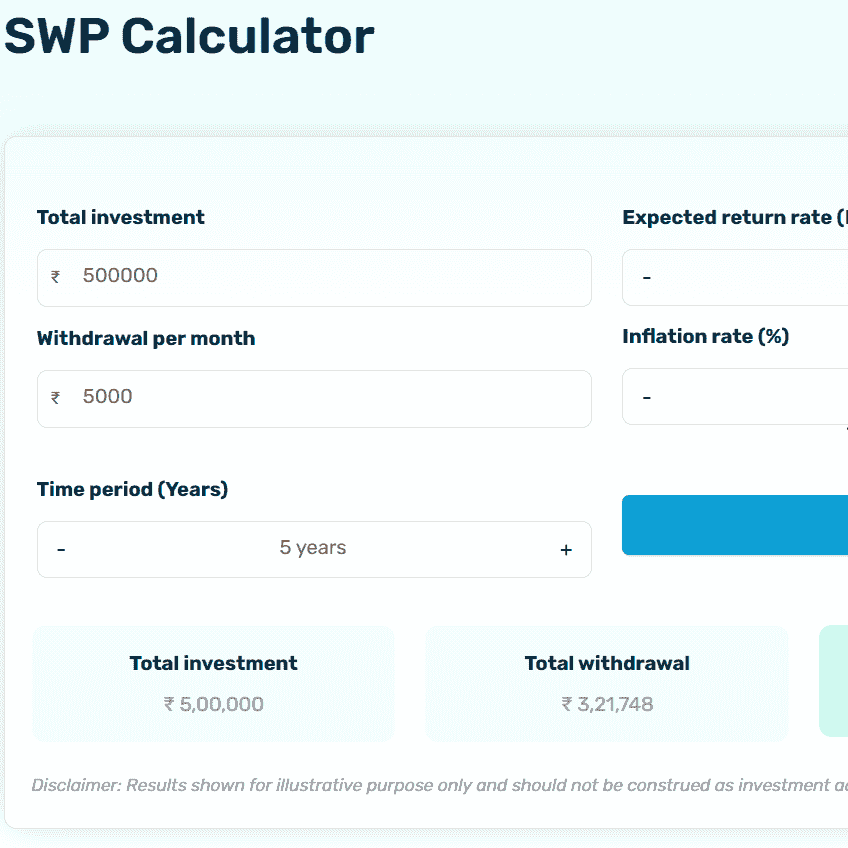848x848 pixels.
Task: Click the rupee icon in Total investment field
Action: coord(56,277)
